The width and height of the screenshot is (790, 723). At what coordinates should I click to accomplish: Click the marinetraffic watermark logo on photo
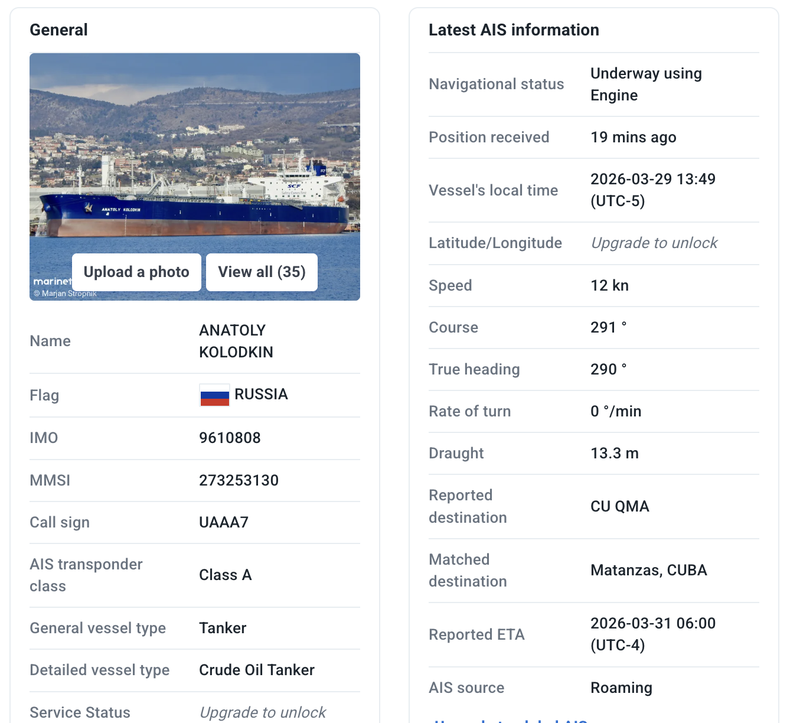pyautogui.click(x=52, y=281)
